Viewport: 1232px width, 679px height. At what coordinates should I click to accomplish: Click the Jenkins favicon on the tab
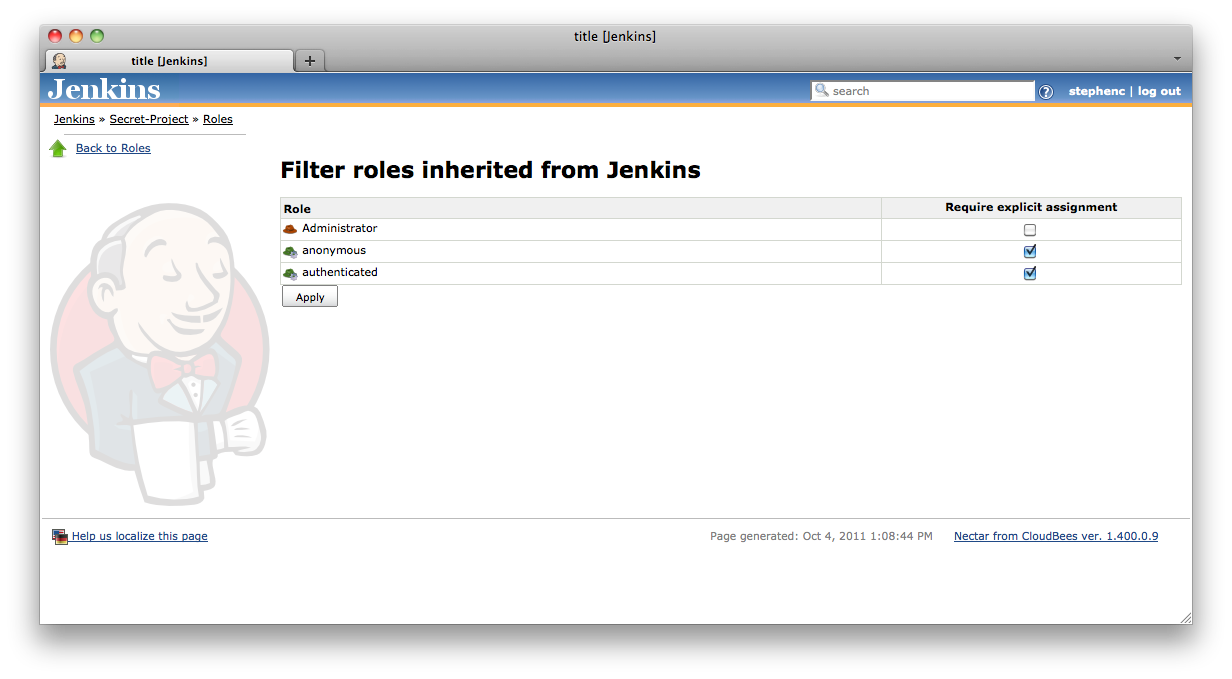click(x=60, y=61)
